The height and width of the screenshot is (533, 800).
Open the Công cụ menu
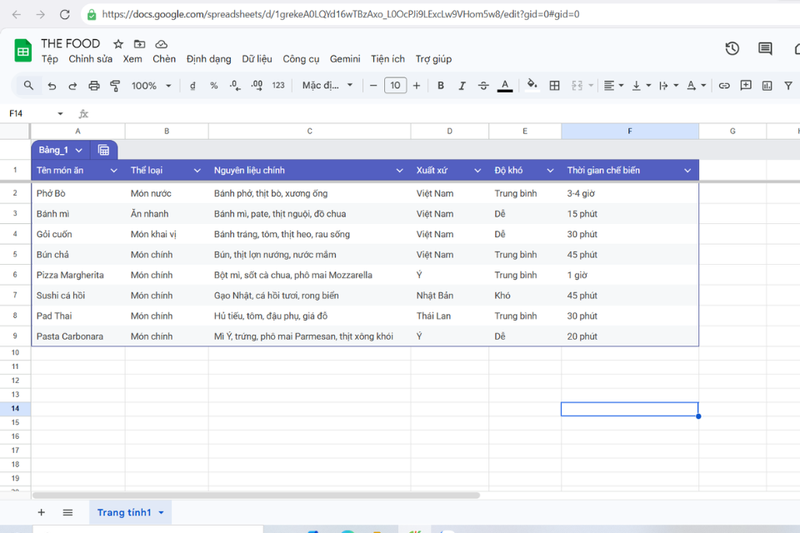(301, 59)
